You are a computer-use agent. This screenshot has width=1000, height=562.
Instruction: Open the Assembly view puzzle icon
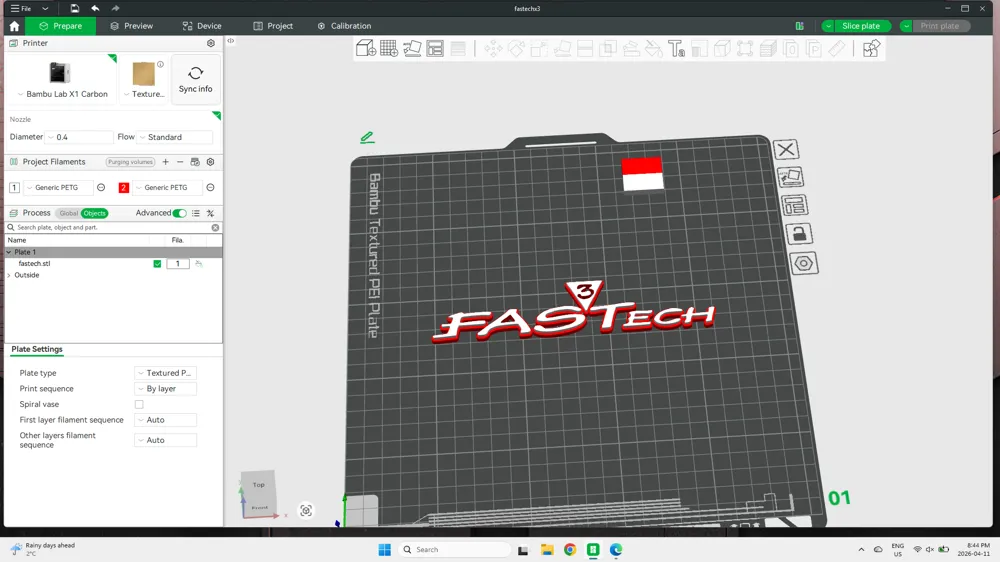[871, 48]
